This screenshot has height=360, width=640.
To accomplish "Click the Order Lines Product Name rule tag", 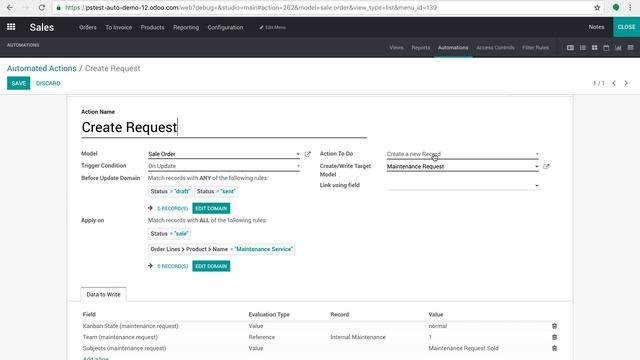I will 222,249.
